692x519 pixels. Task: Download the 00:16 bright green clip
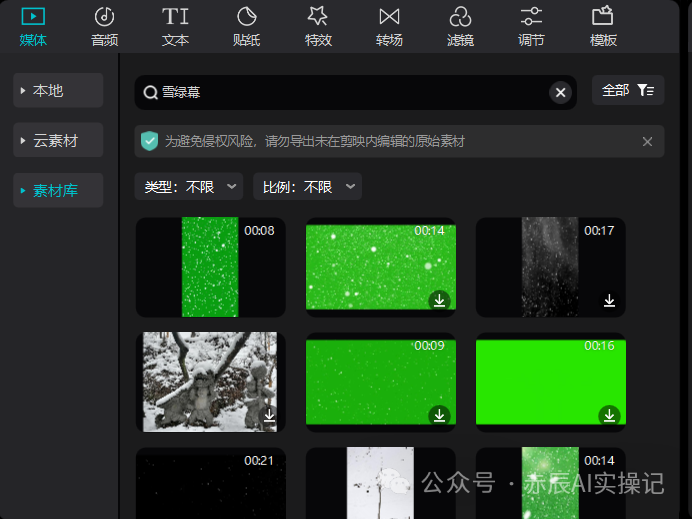pos(609,416)
